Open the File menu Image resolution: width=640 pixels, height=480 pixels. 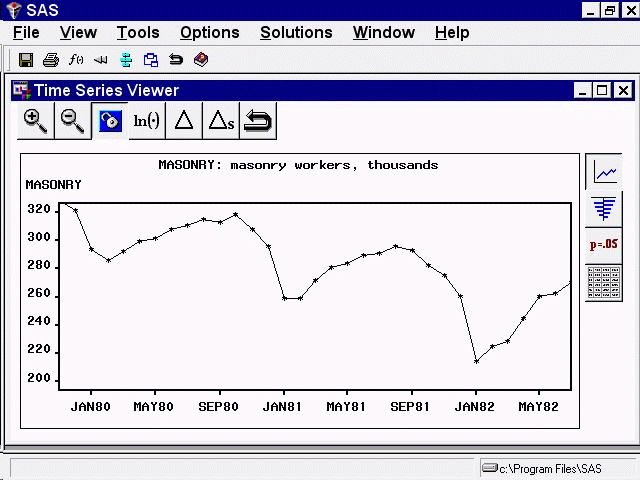click(x=26, y=32)
